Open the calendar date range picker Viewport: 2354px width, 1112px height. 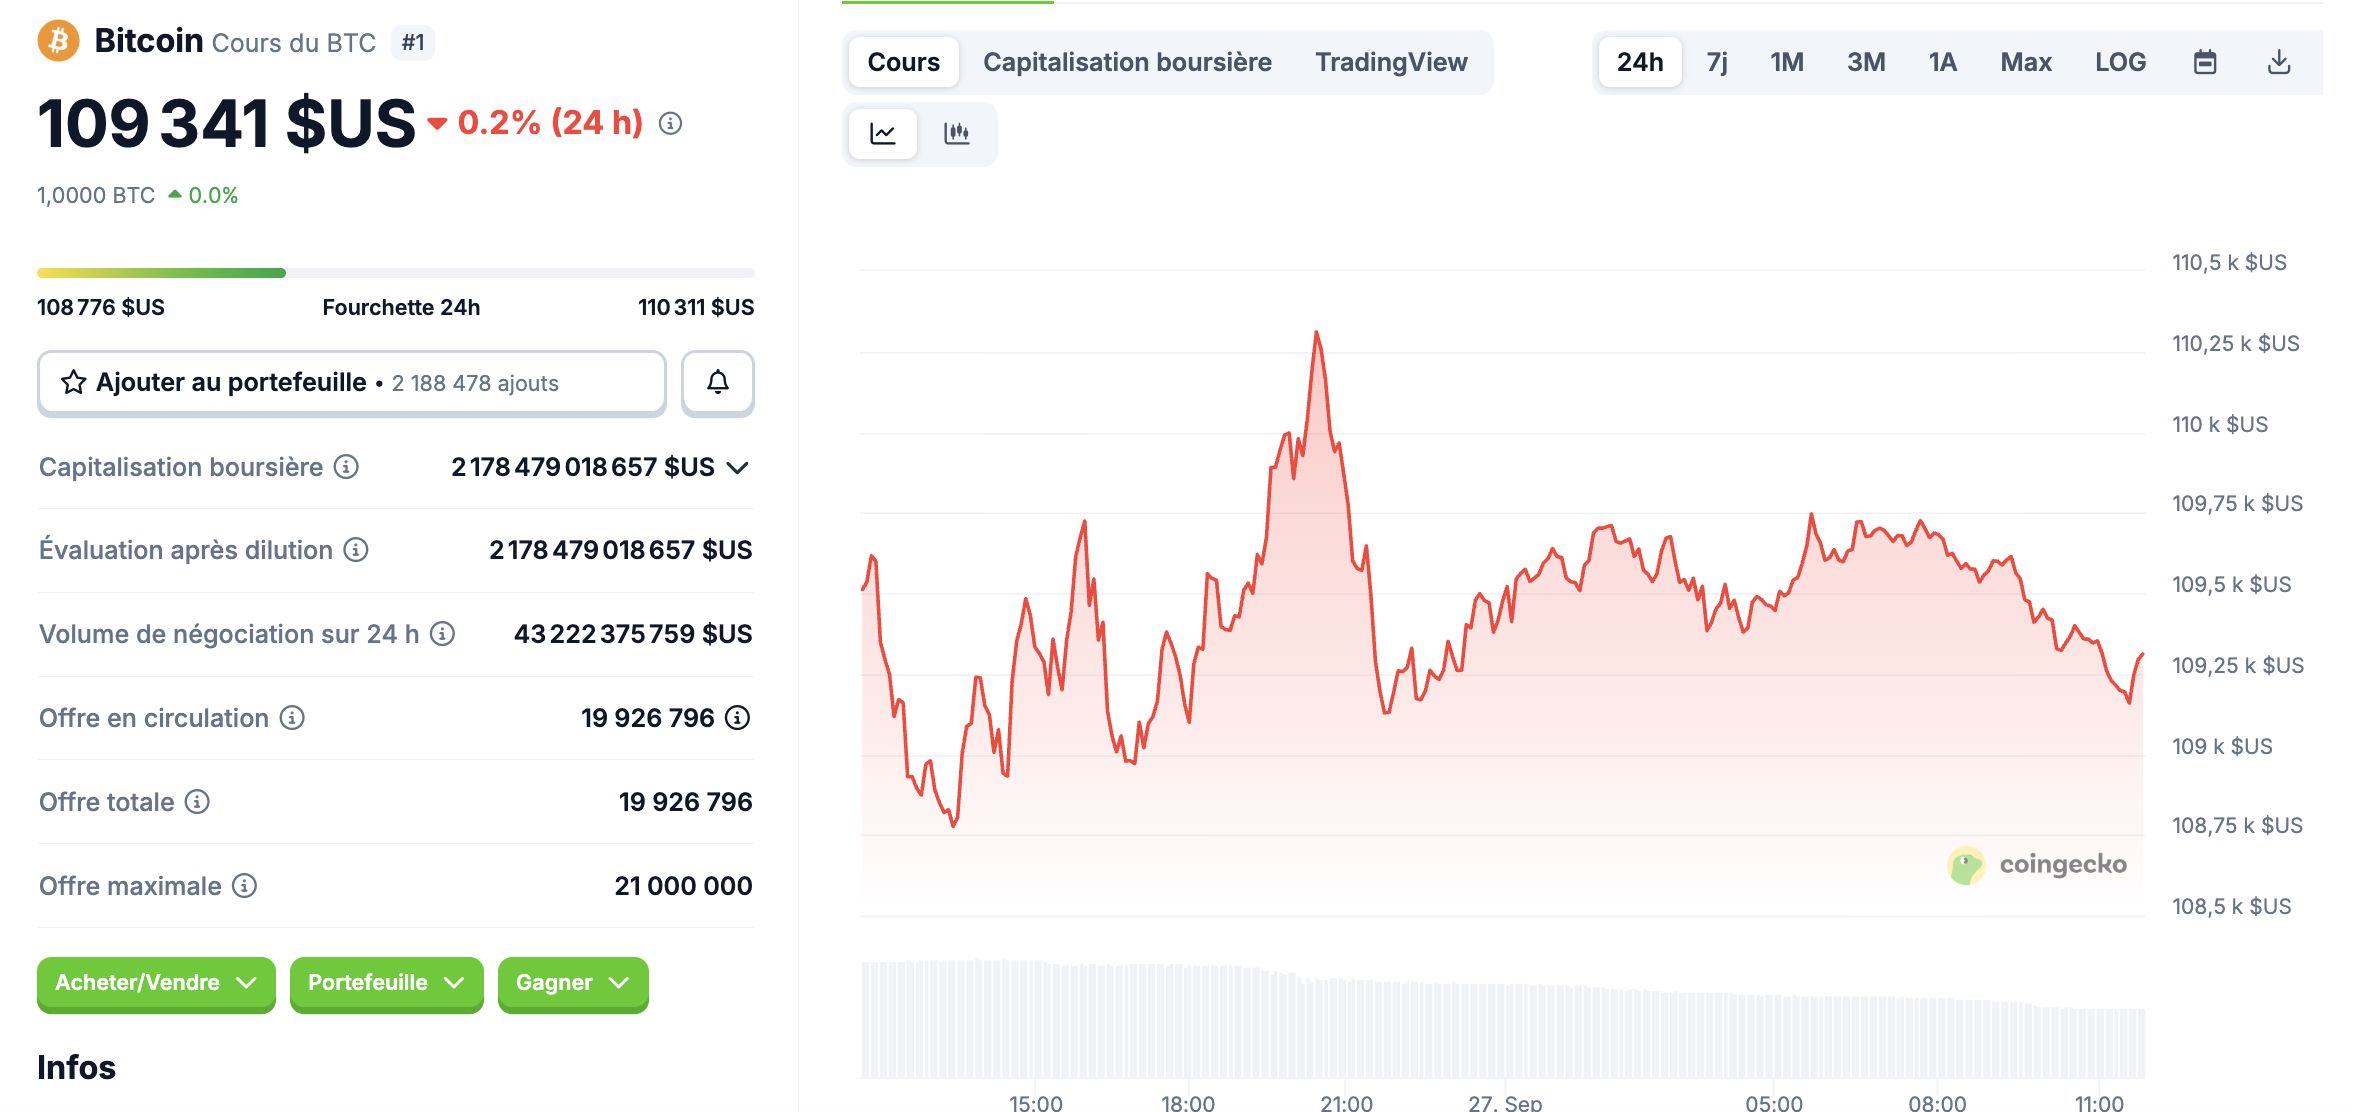[x=2205, y=62]
